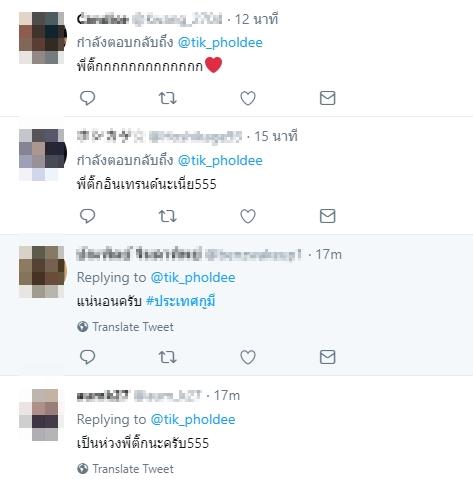Retweet the 12 นาที heart tweet
Viewport: 473px width, 485px height.
tap(167, 98)
